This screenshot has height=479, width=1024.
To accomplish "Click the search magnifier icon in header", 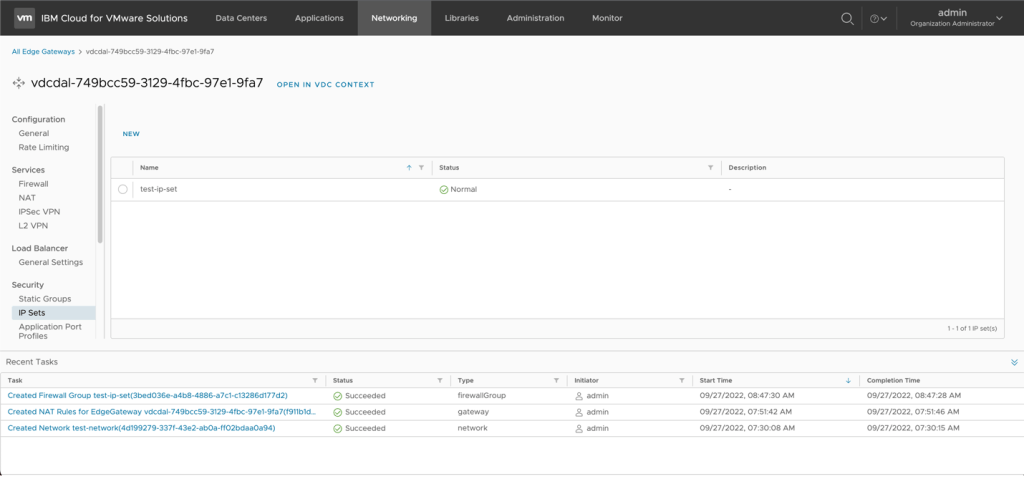I will [x=847, y=18].
